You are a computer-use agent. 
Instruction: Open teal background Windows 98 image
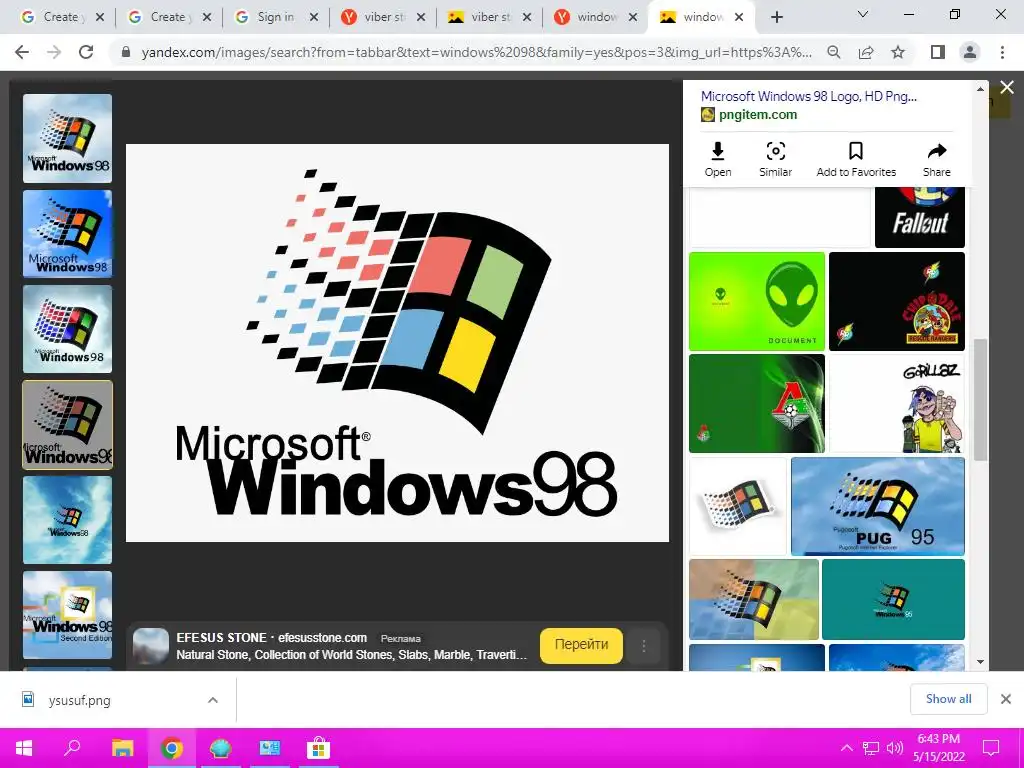(893, 600)
